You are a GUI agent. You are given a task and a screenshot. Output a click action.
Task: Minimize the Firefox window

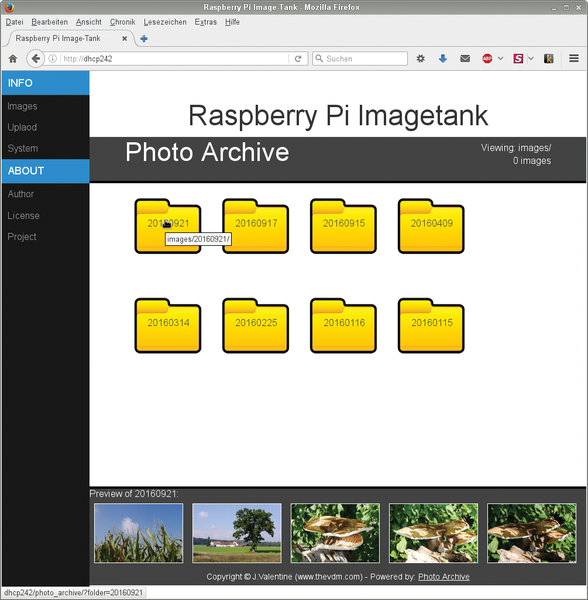(x=554, y=8)
